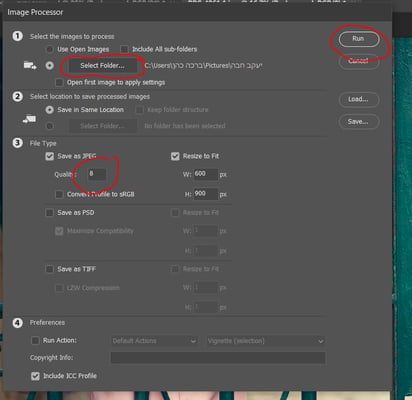412x400 pixels.
Task: Click the JPEG width field showing 600
Action: [x=206, y=174]
